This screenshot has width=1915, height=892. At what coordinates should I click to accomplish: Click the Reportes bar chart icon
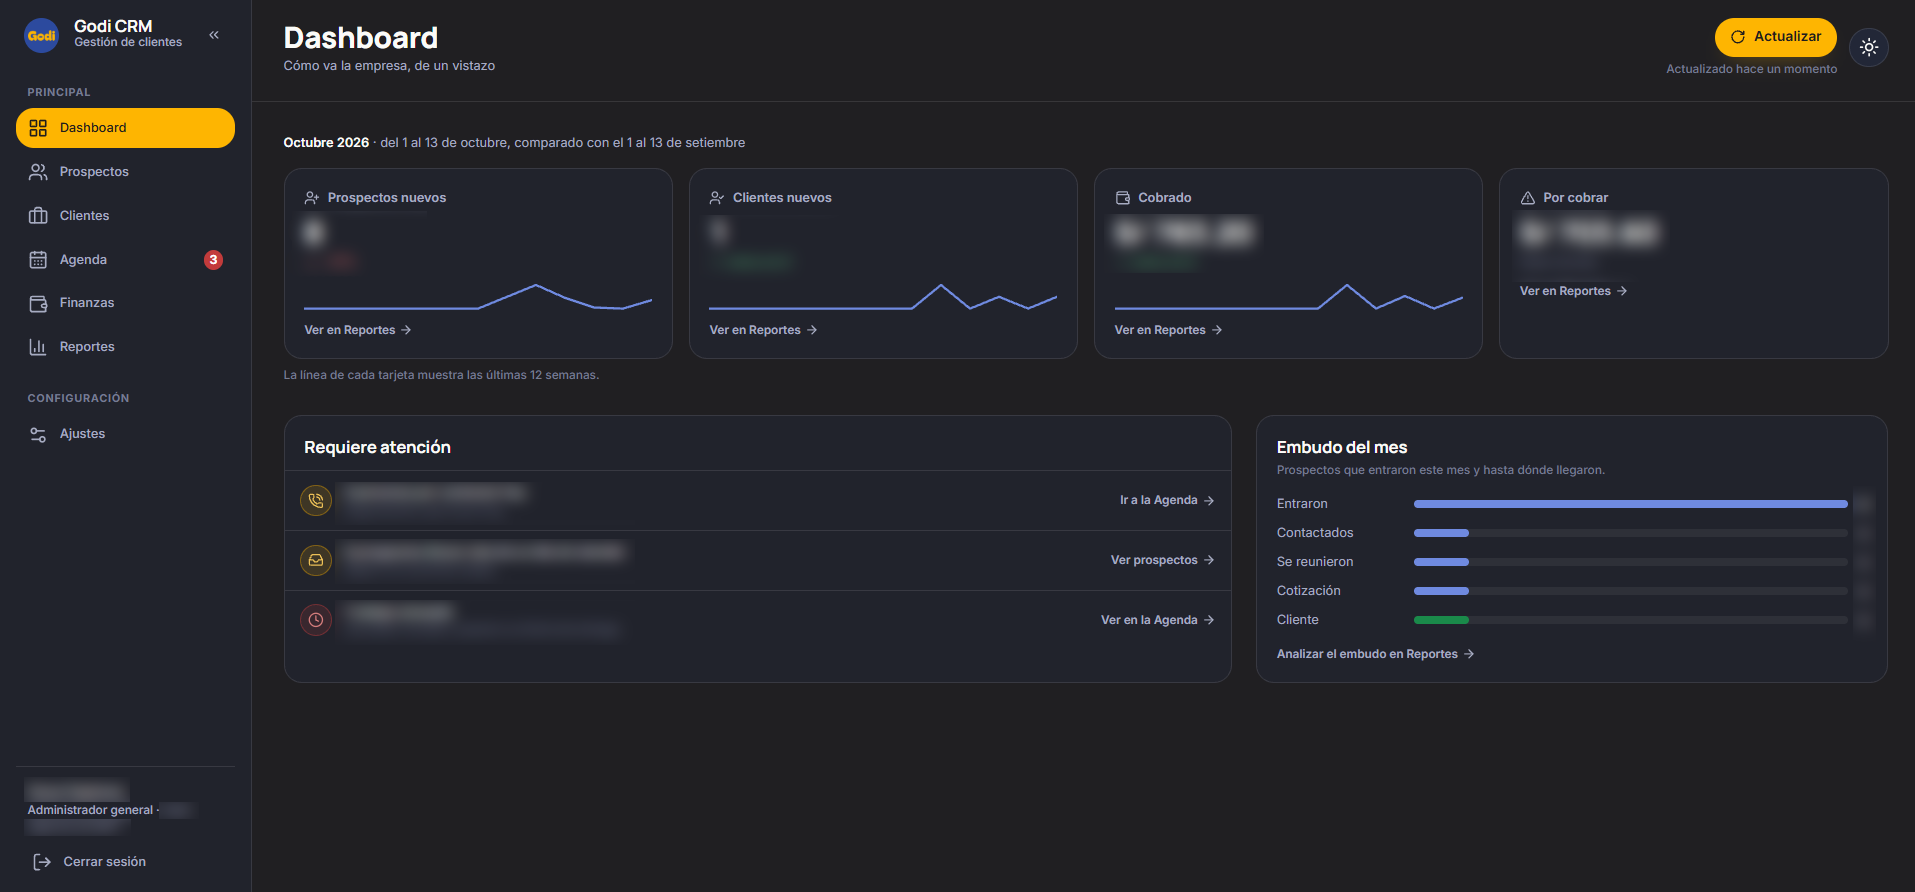[x=38, y=347]
